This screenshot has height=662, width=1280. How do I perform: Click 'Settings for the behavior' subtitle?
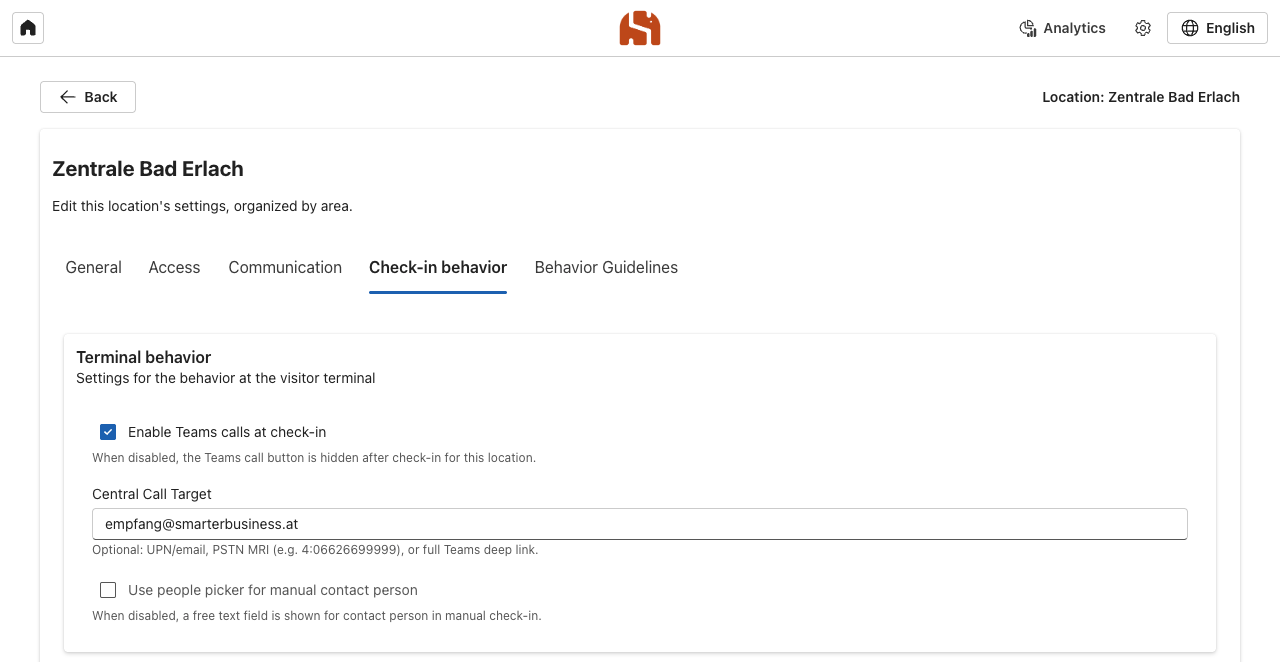coord(226,378)
